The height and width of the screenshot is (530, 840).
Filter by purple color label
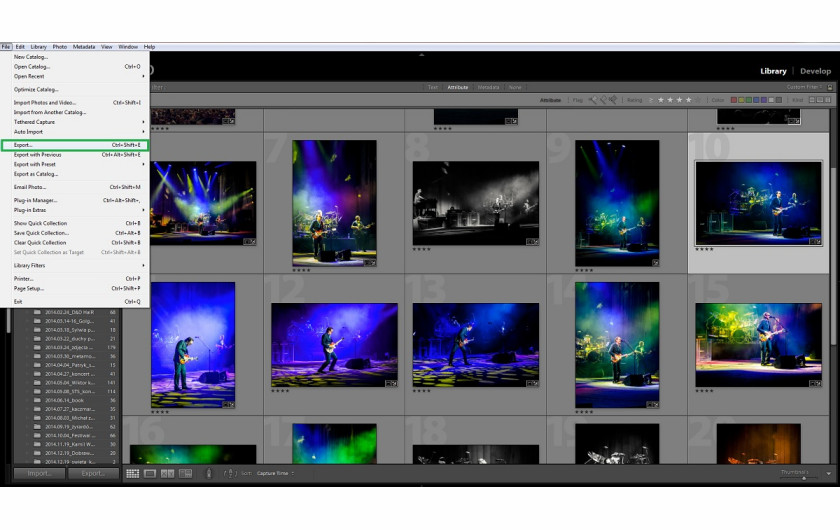(x=764, y=100)
